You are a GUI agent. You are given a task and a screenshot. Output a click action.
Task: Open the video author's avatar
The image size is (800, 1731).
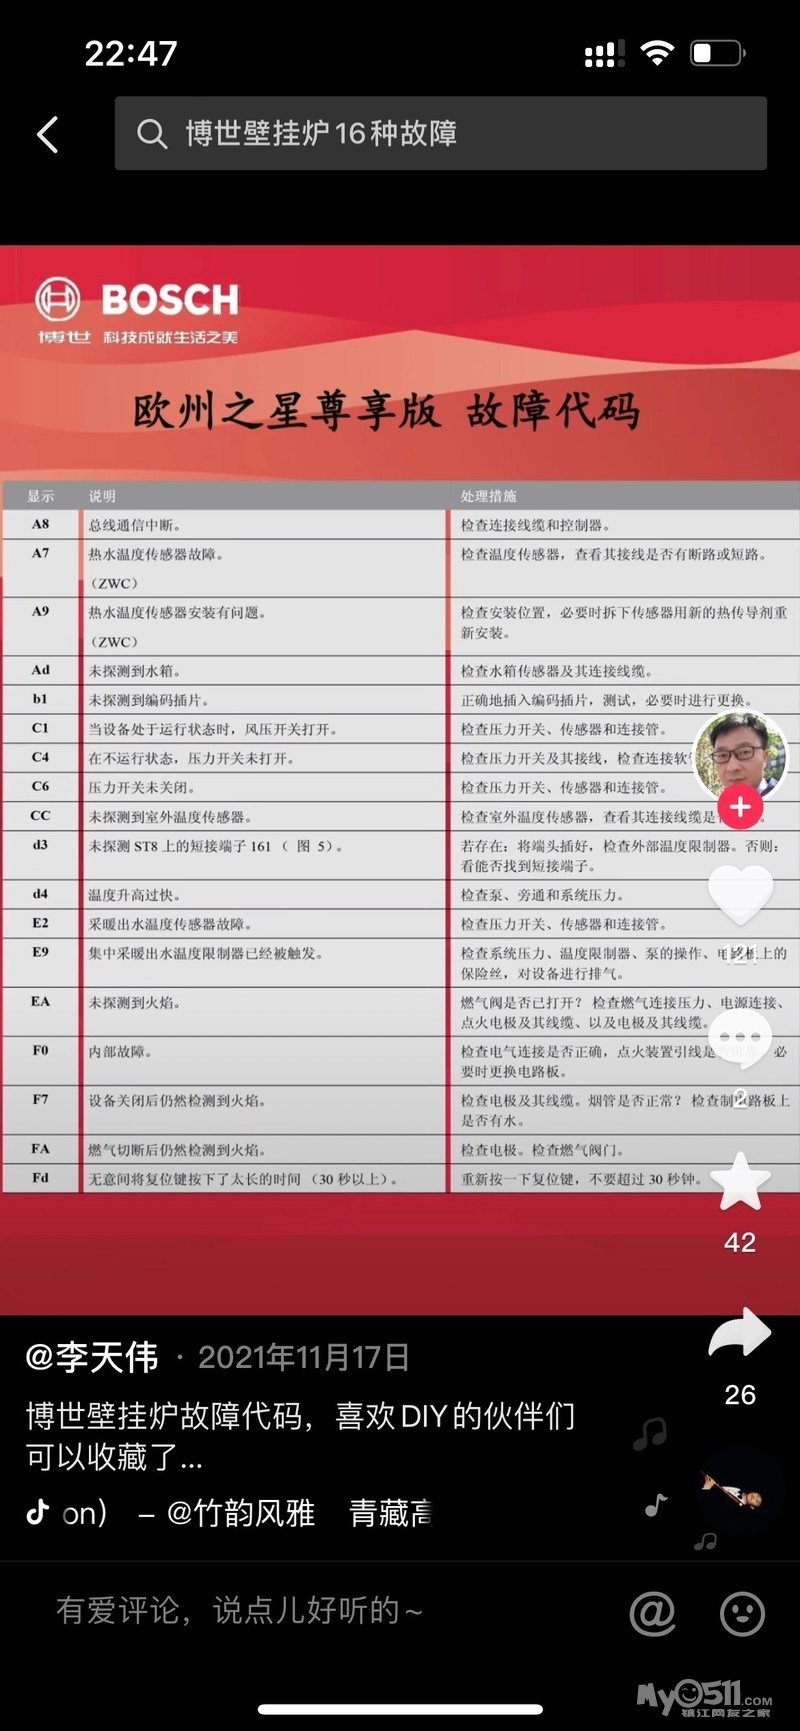(740, 759)
